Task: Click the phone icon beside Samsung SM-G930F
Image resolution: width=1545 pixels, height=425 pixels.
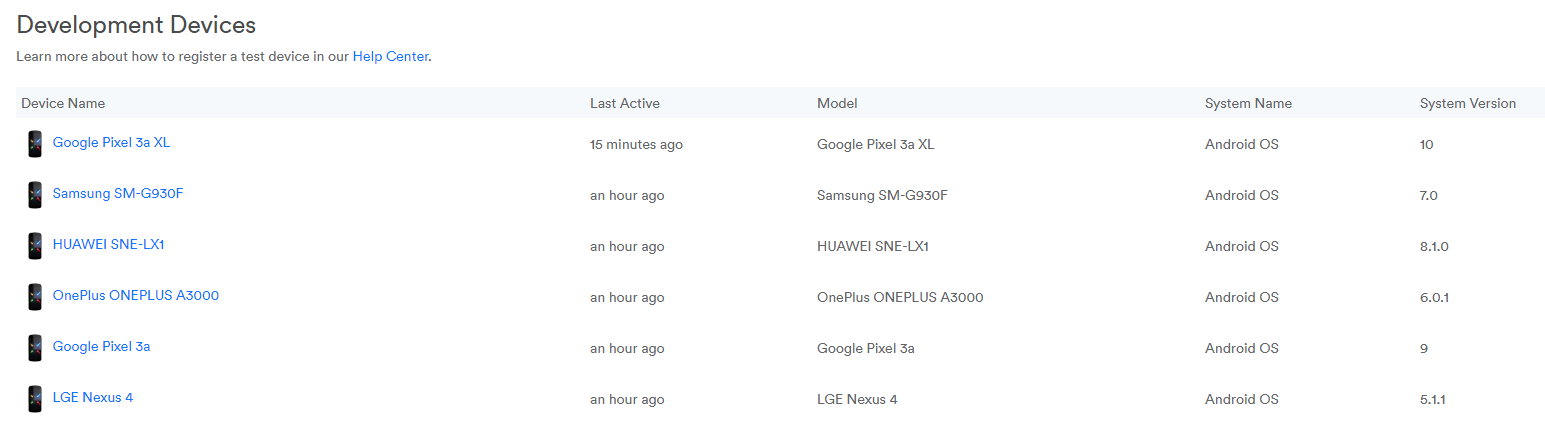Action: [35, 195]
